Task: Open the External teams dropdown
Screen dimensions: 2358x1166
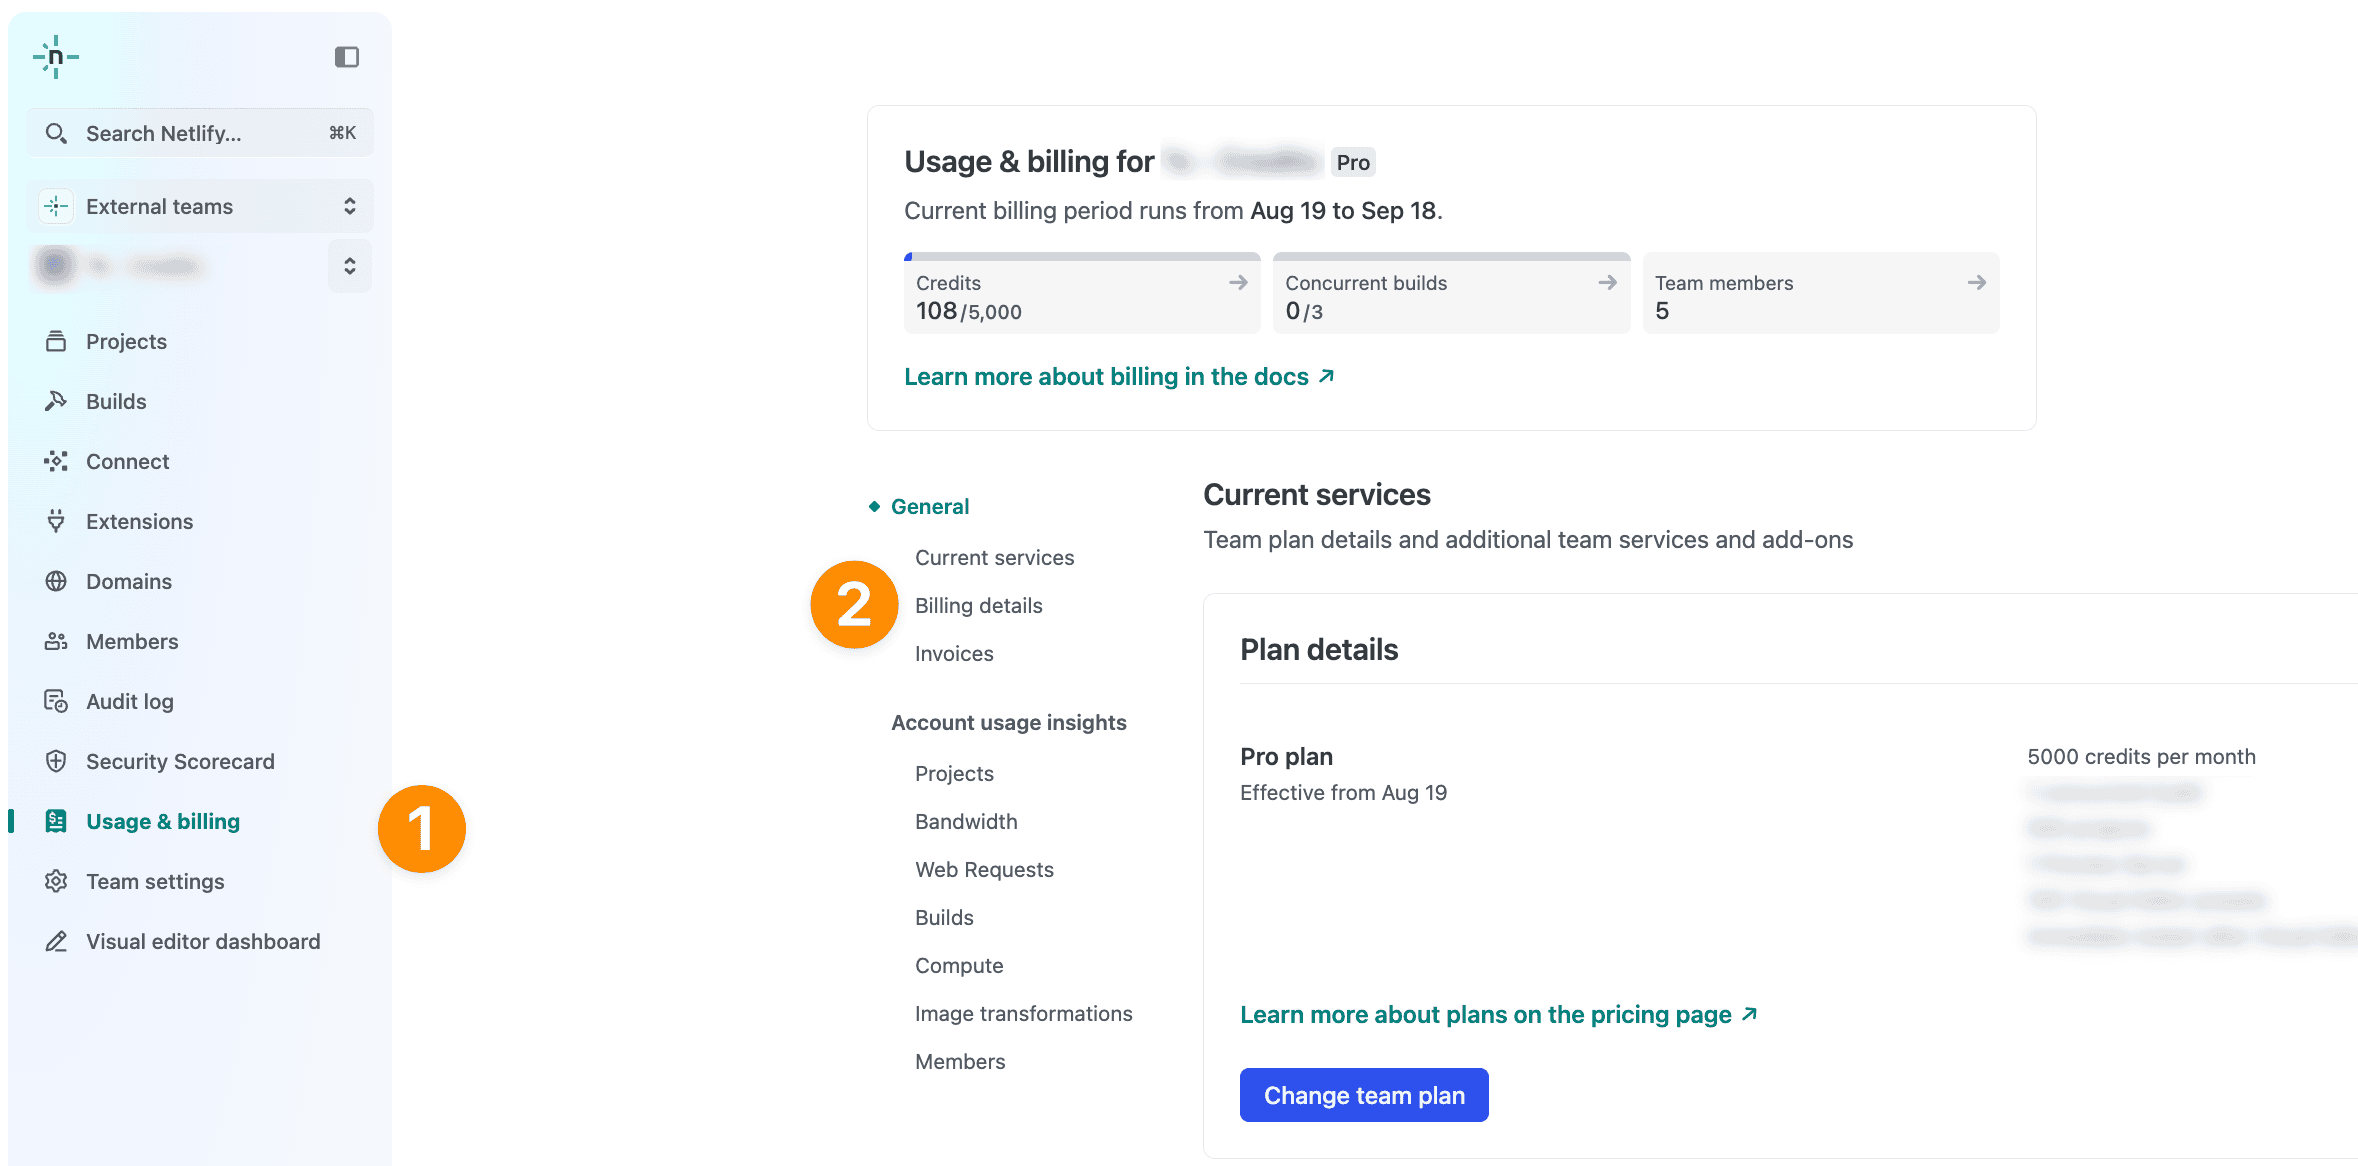Action: 200,206
